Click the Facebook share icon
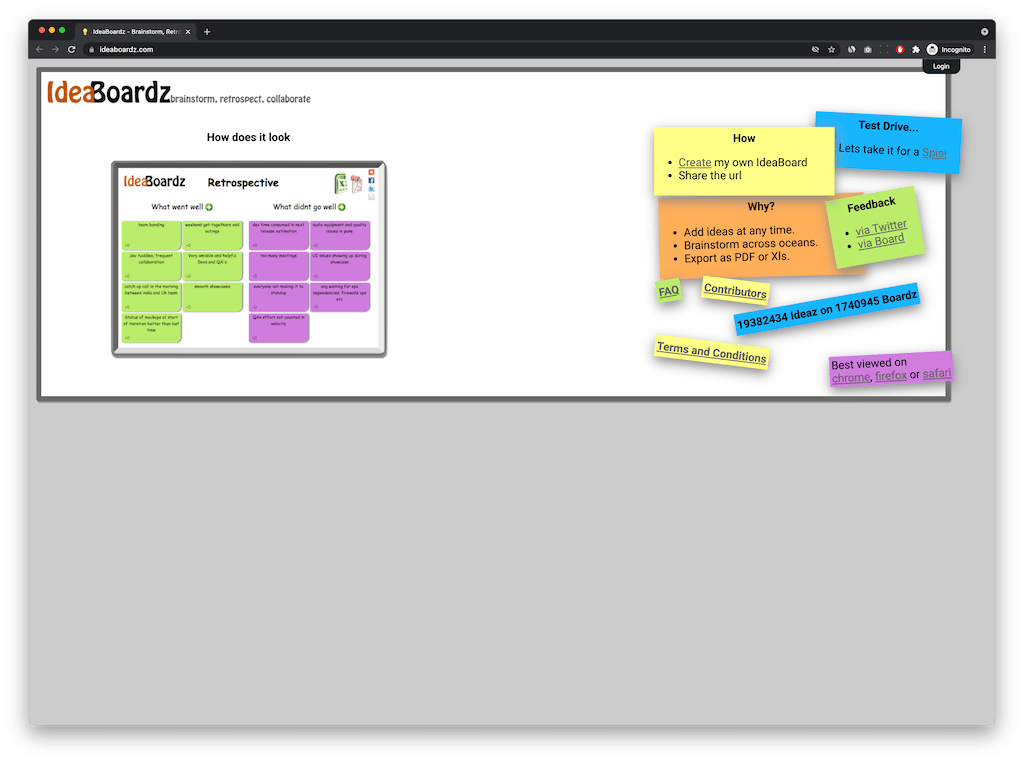 tap(371, 180)
